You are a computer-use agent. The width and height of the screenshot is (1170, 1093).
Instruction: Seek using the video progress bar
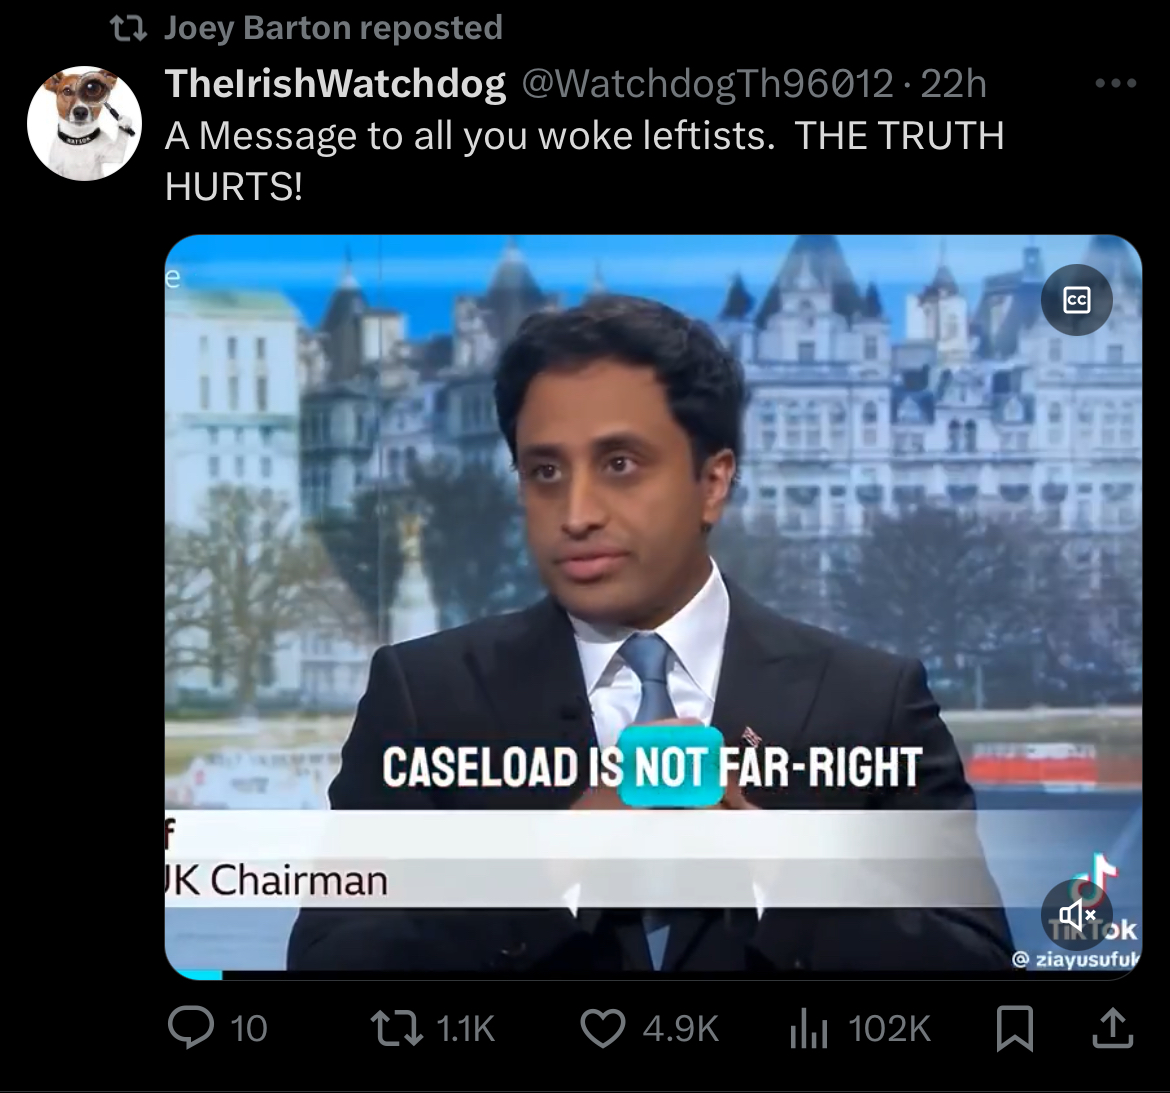(653, 974)
